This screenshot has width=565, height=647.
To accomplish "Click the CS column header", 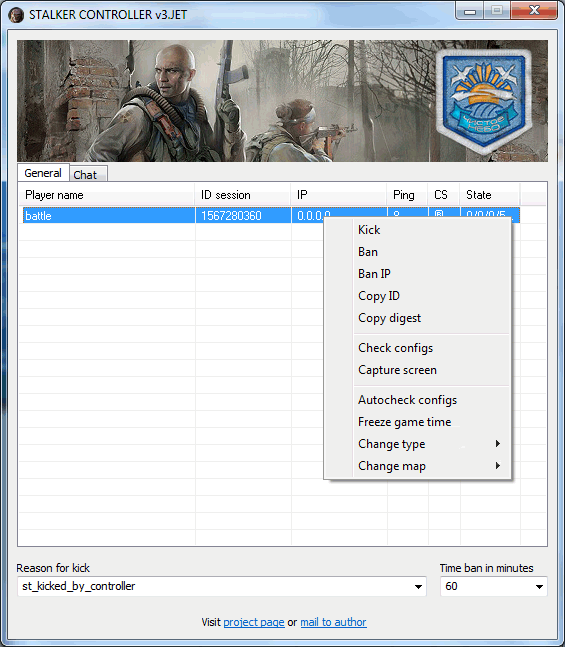I will 444,195.
